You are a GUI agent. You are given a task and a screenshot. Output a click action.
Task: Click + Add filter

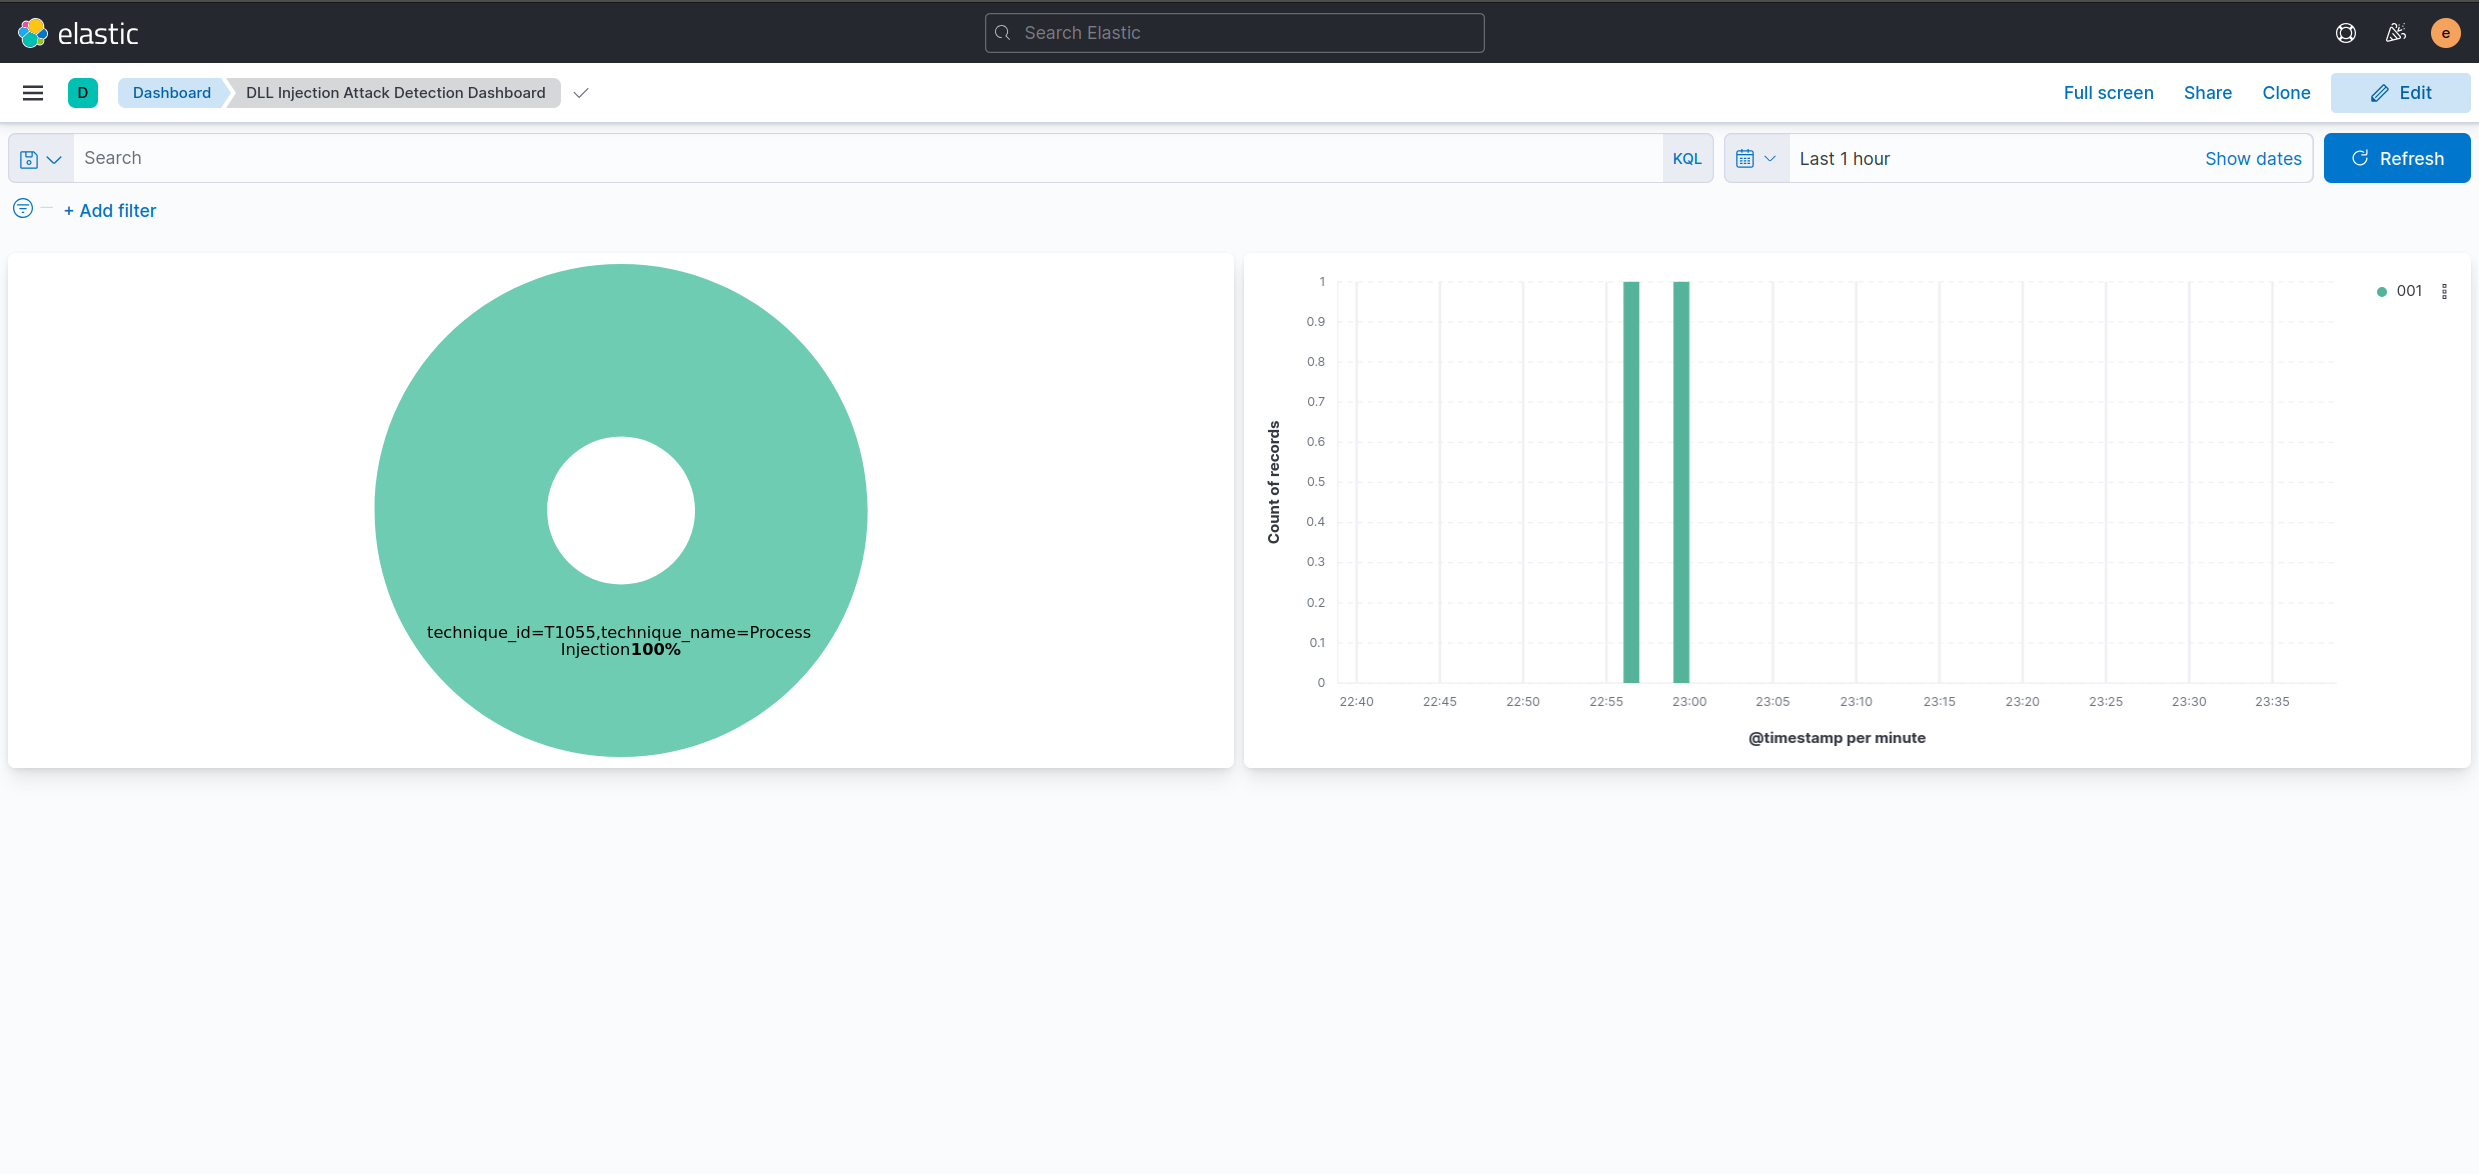(110, 211)
